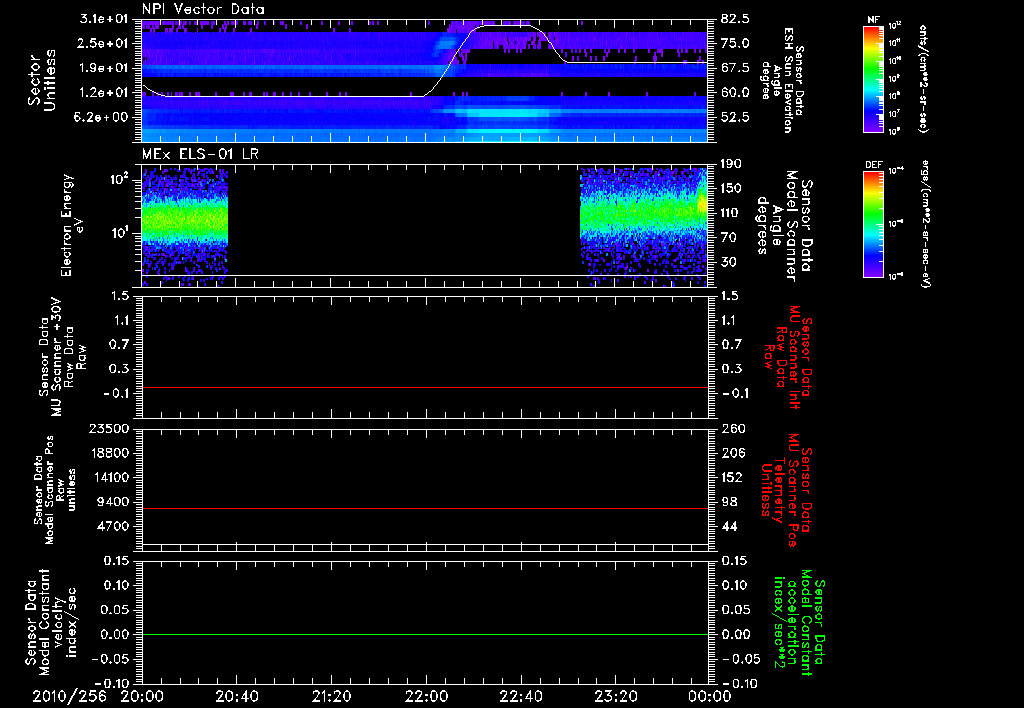Click the 22:00 time axis label
This screenshot has height=708, width=1024.
click(x=426, y=696)
